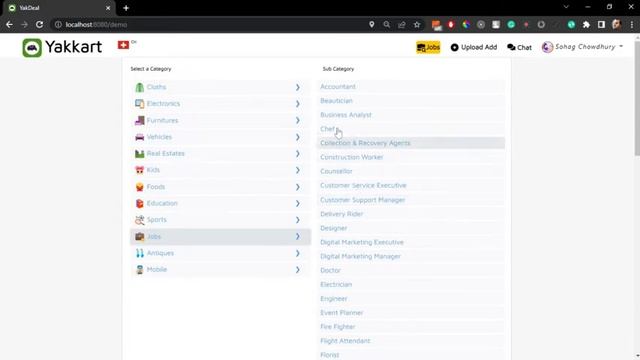
Task: Expand Cloths with its chevron arrow
Action: [x=298, y=87]
